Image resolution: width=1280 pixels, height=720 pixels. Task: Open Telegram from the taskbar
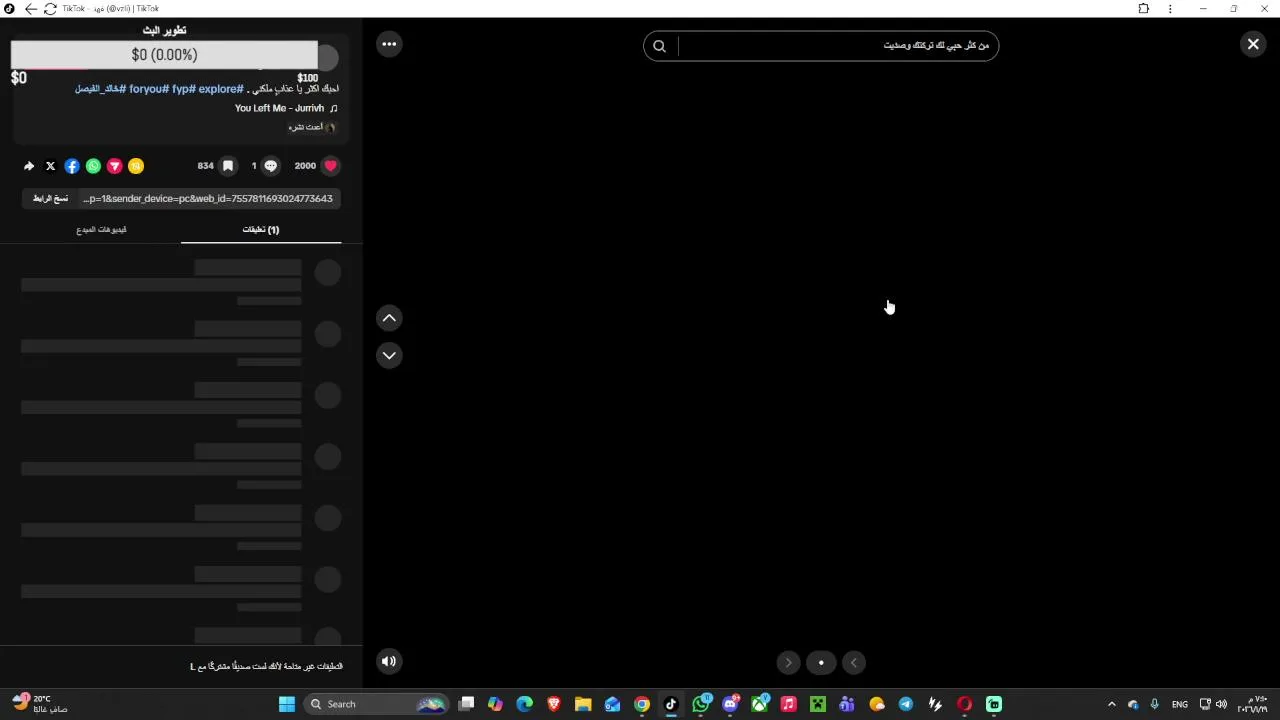[906, 704]
